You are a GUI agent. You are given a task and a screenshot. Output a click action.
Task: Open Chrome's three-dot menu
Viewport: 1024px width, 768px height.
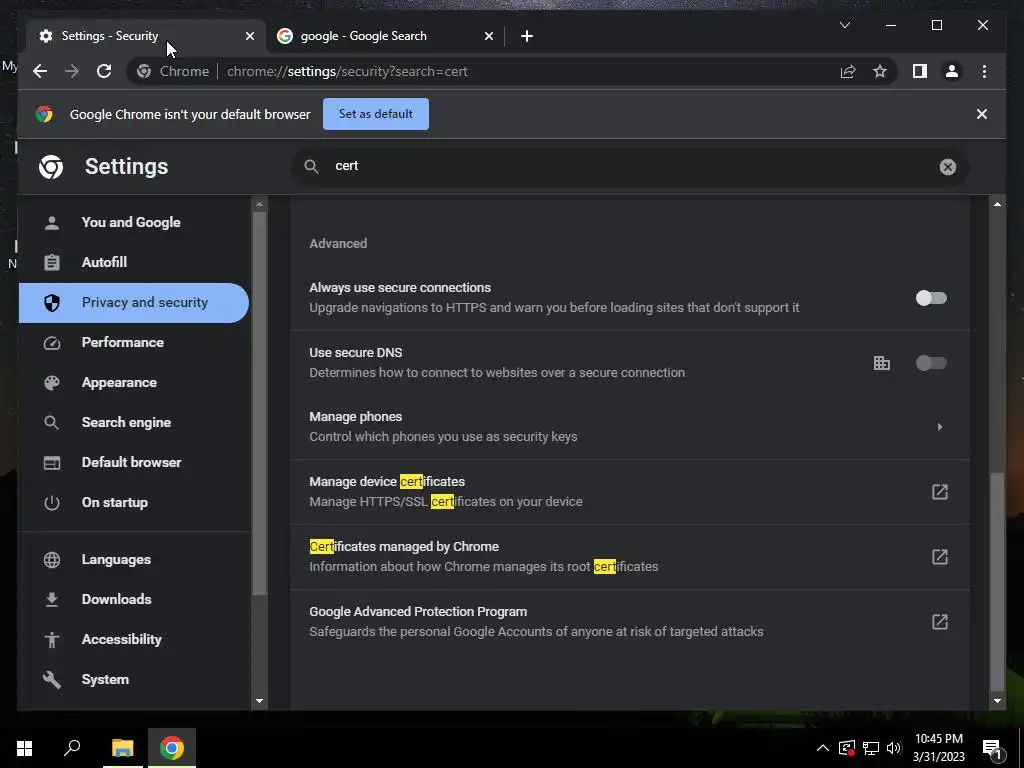[984, 71]
